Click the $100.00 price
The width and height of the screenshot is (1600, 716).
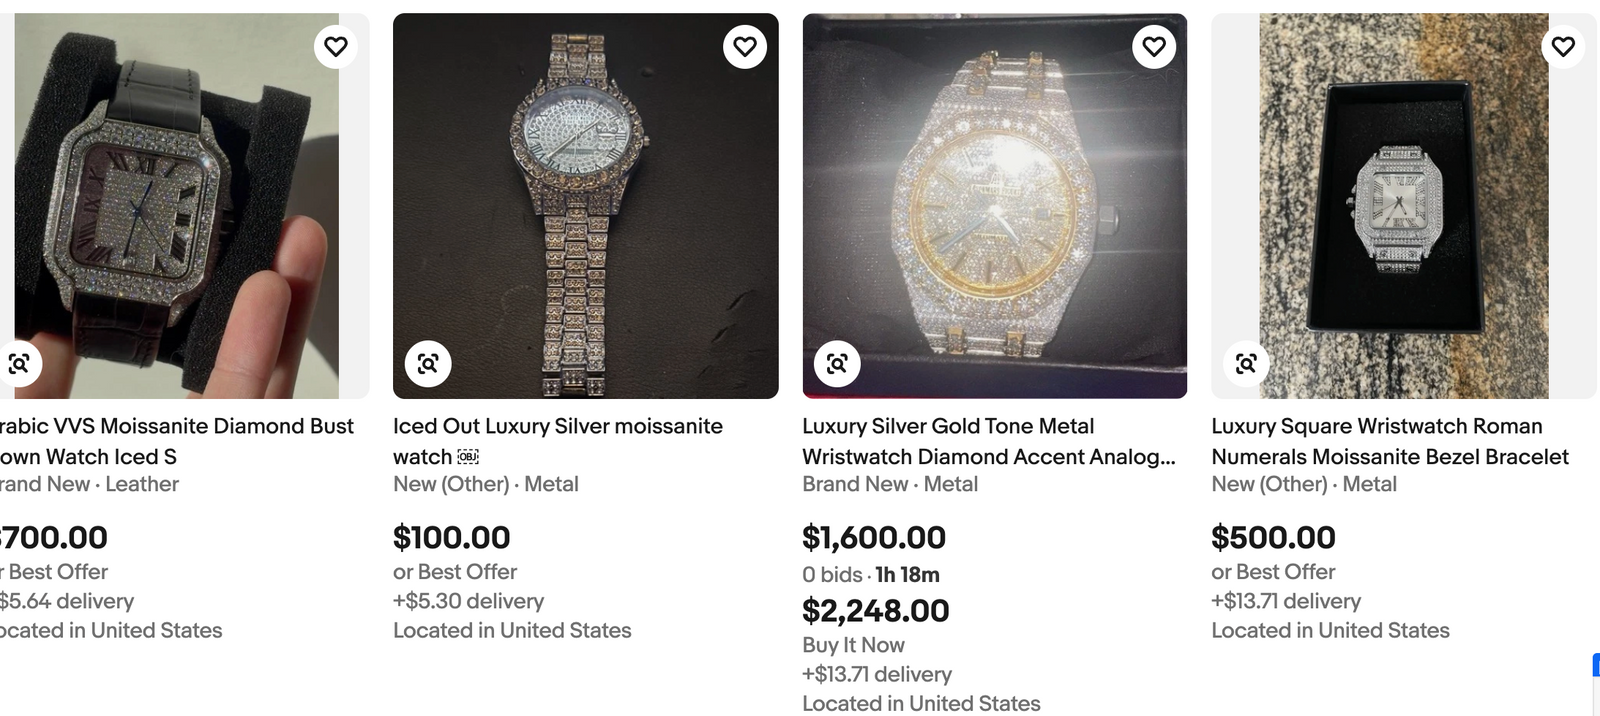451,538
